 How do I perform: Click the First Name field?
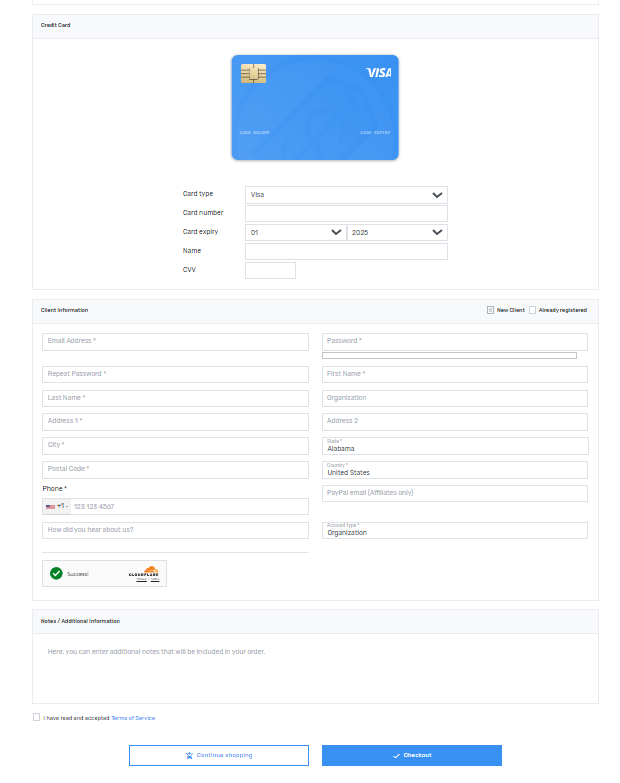point(455,375)
